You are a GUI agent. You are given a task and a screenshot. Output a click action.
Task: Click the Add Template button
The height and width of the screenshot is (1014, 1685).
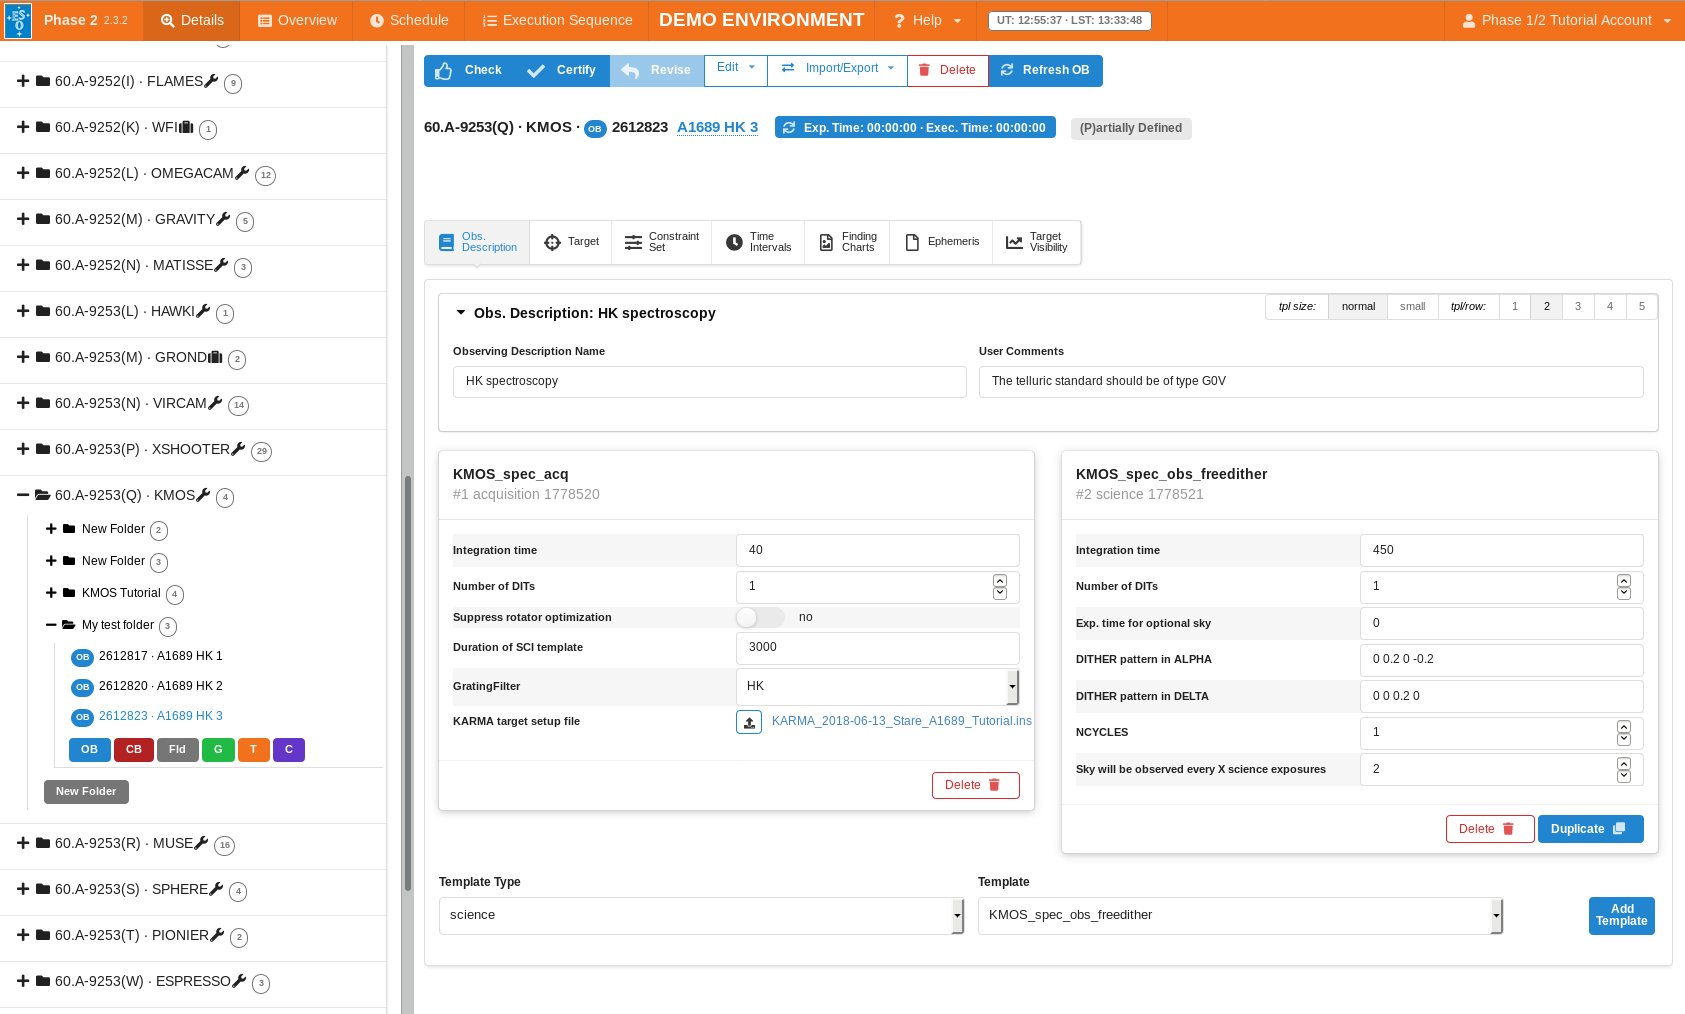tap(1621, 916)
